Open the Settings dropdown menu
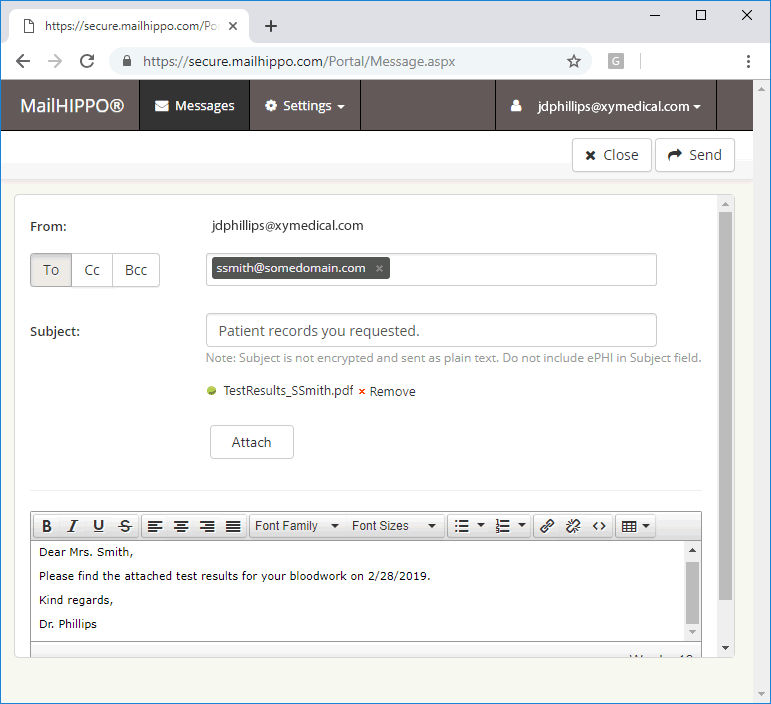This screenshot has width=771, height=704. tap(305, 106)
